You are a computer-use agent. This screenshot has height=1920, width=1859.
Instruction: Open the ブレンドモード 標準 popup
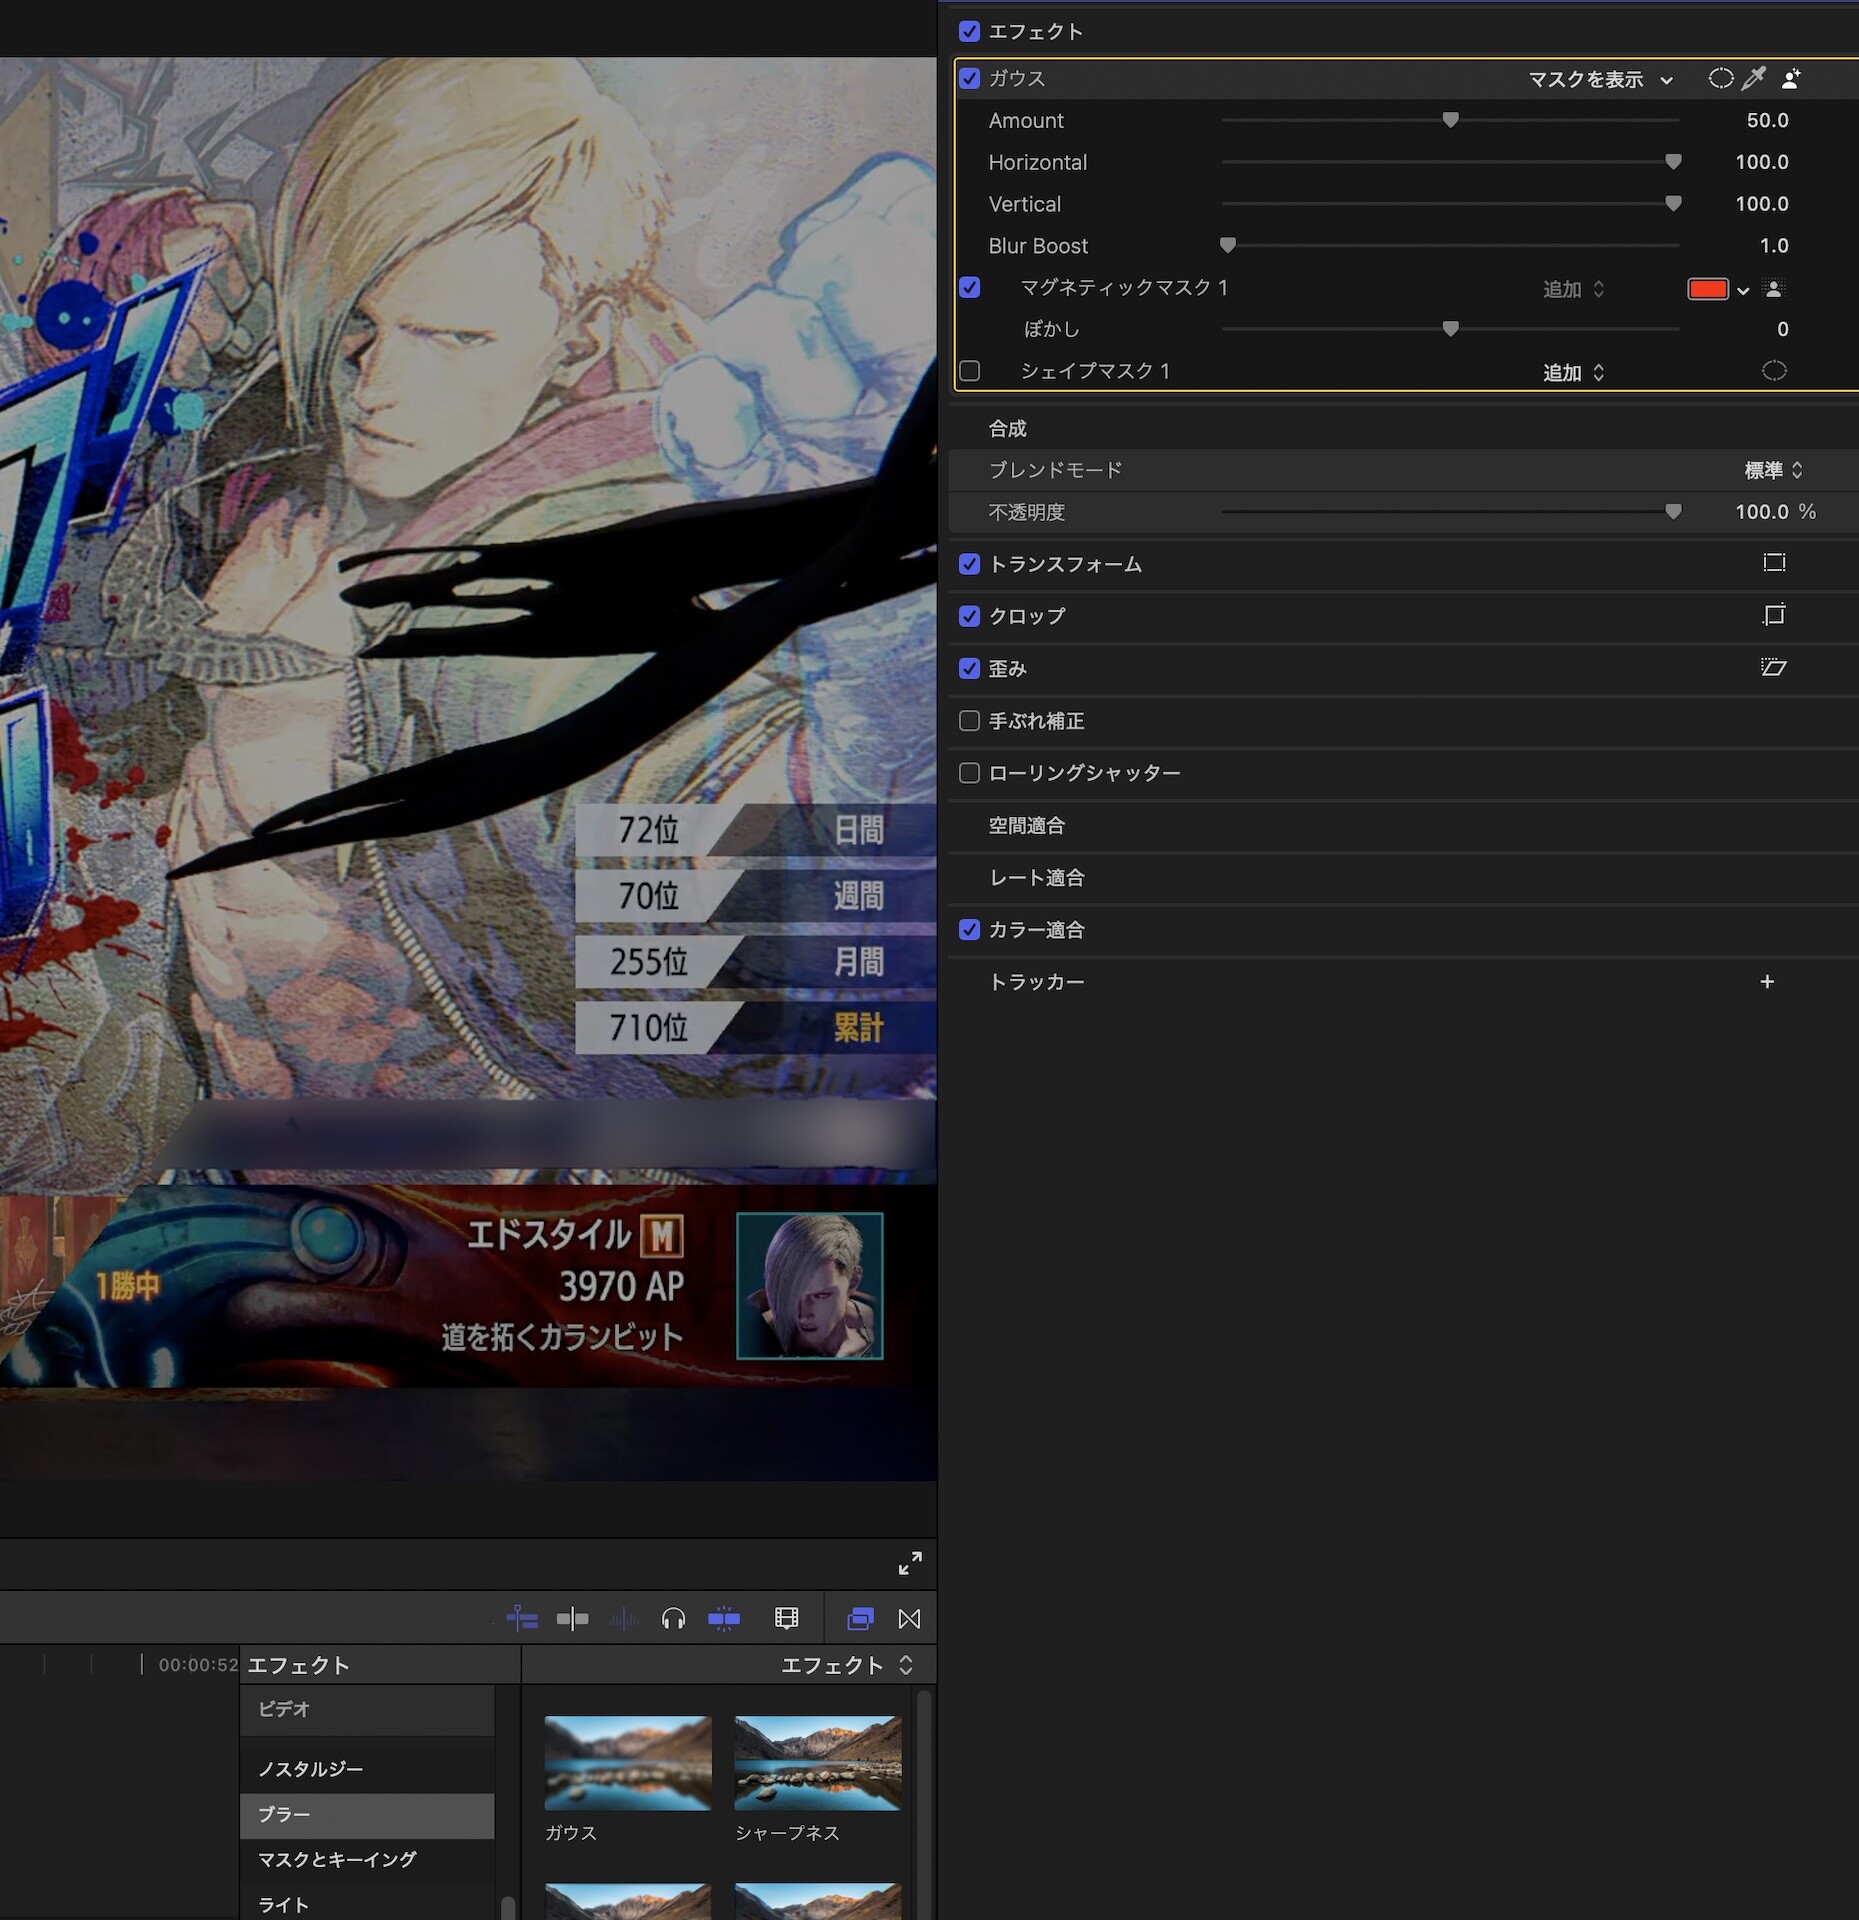pos(1773,470)
